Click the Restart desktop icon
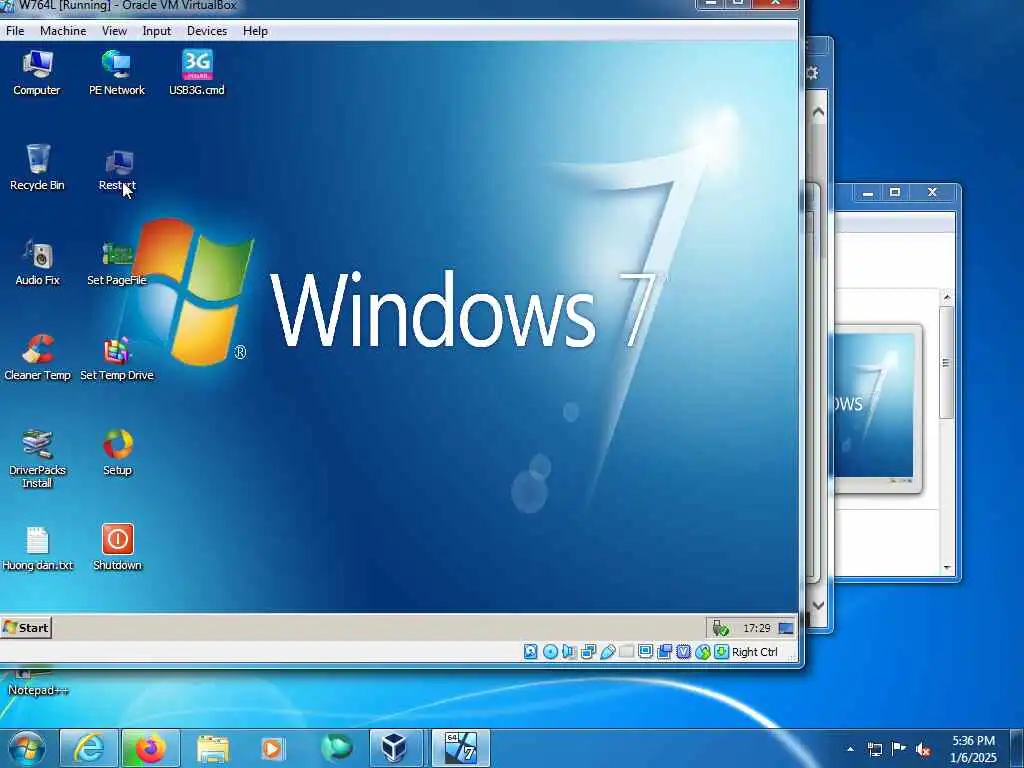 117,168
